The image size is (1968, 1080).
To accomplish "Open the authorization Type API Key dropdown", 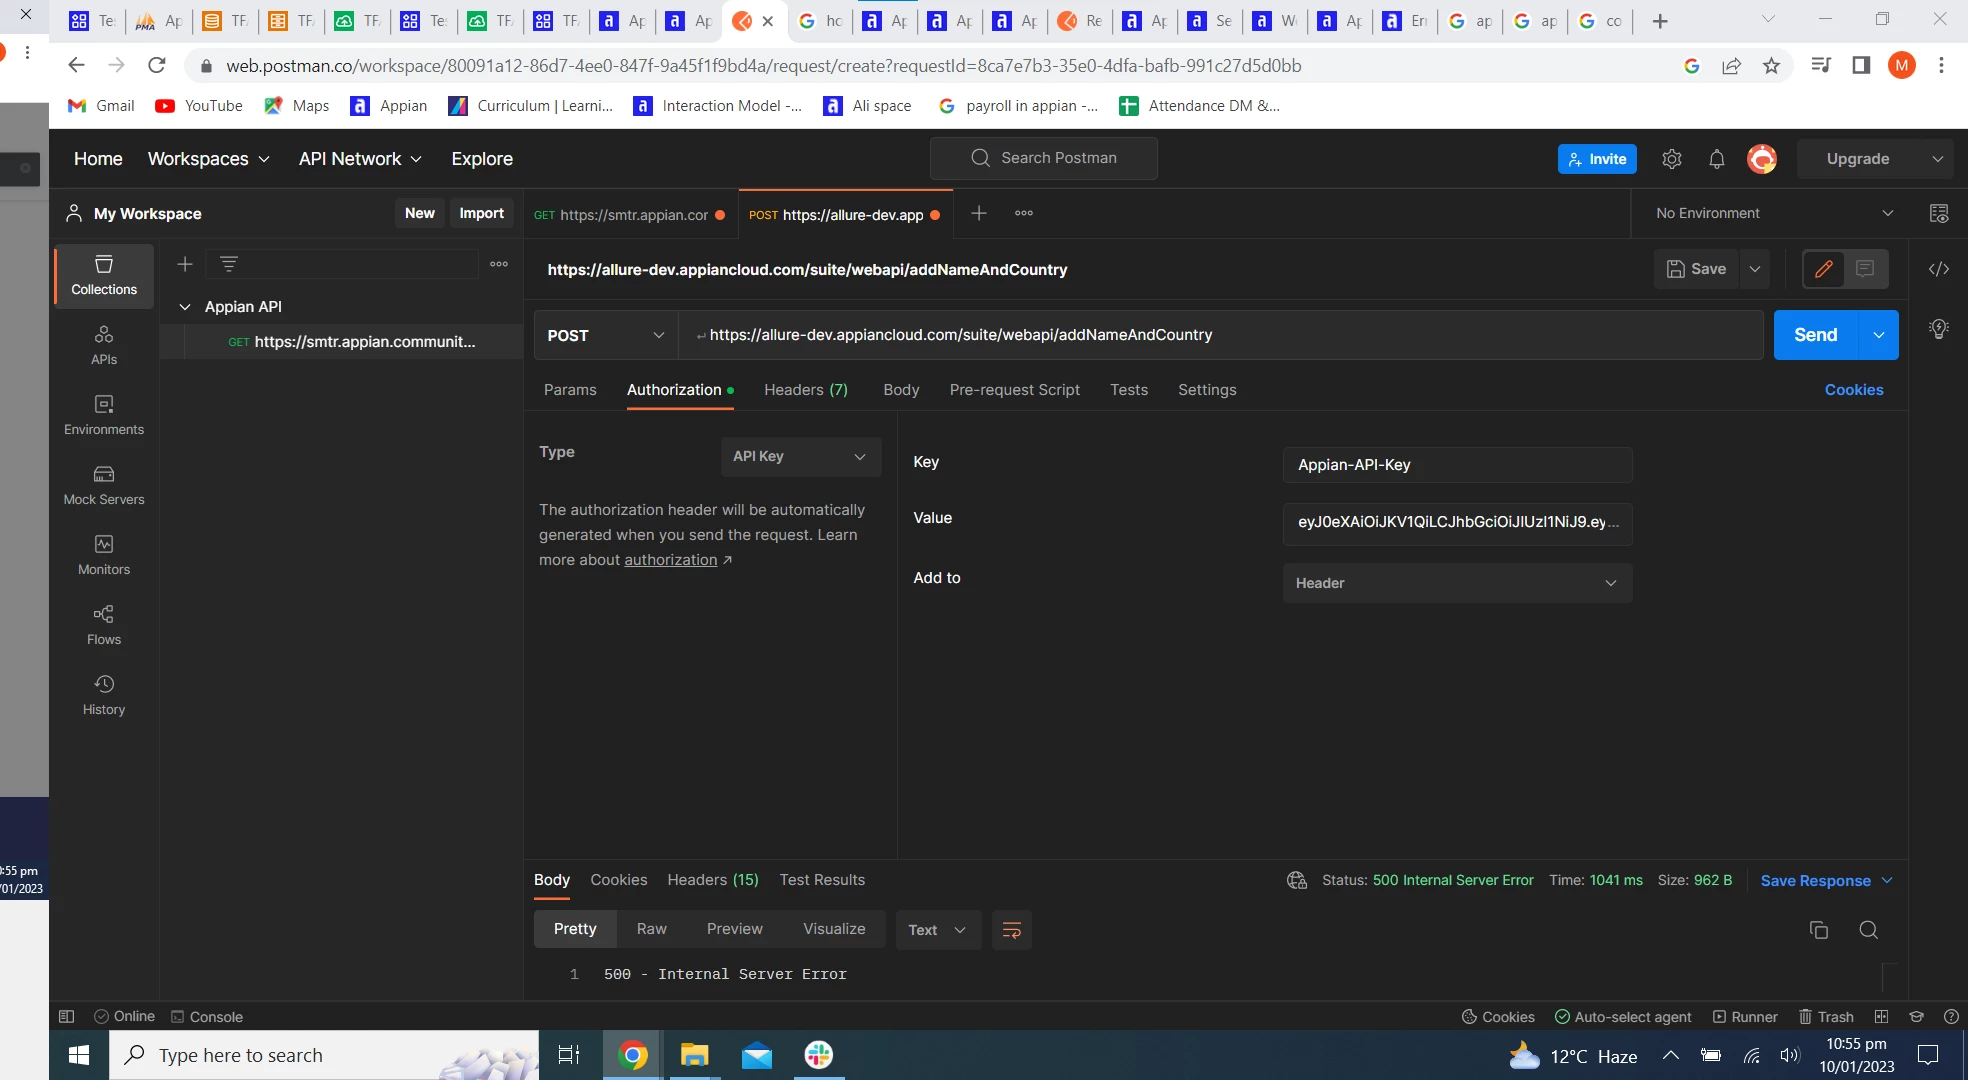I will click(x=800, y=456).
